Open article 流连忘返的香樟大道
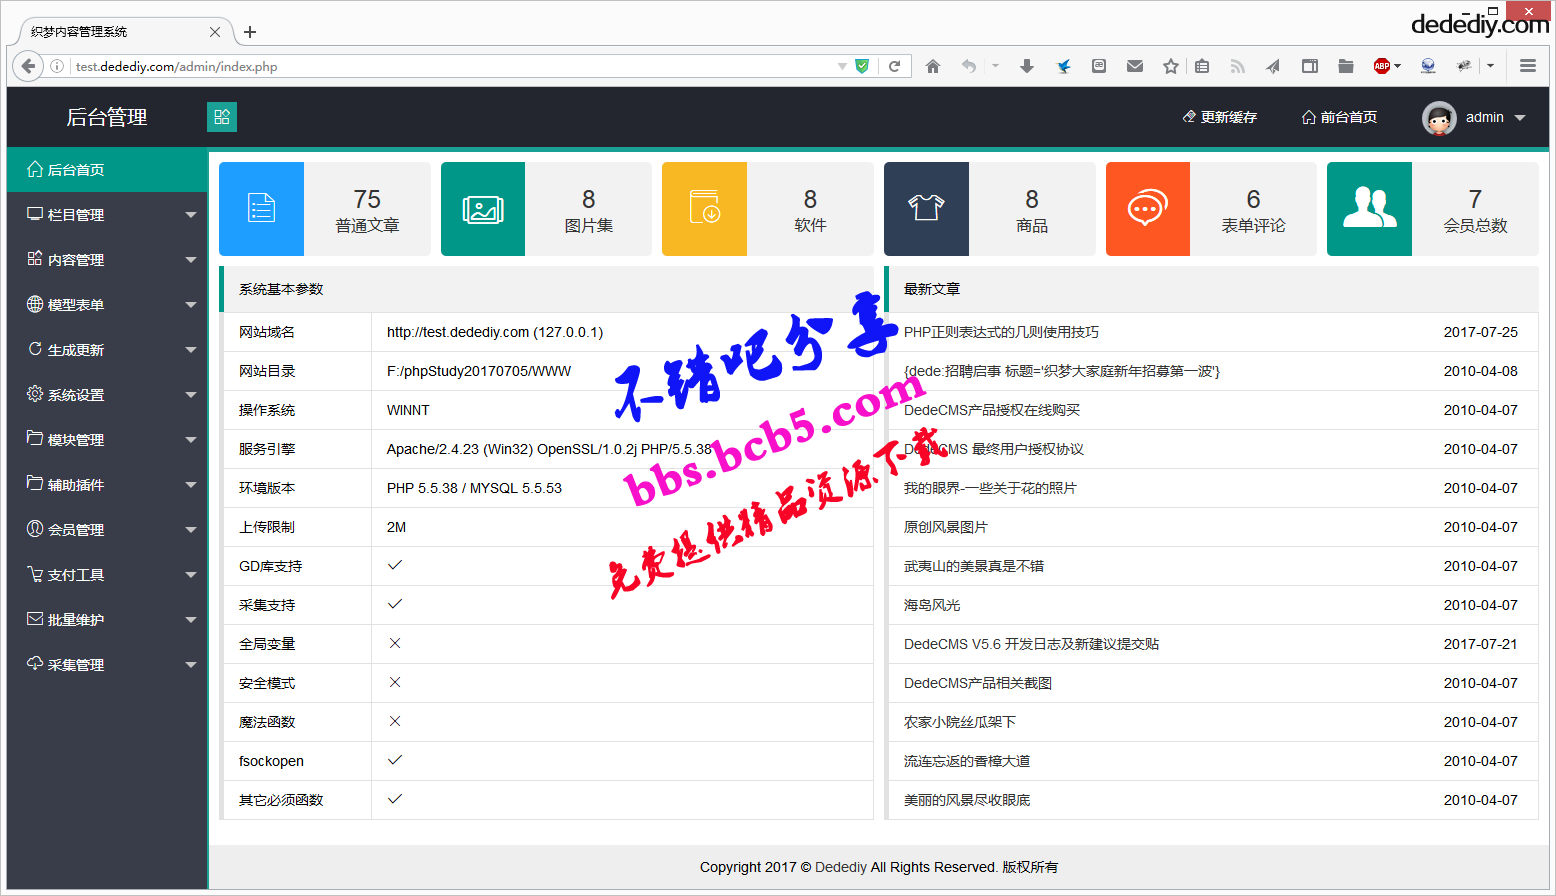The width and height of the screenshot is (1556, 896). coord(967,761)
